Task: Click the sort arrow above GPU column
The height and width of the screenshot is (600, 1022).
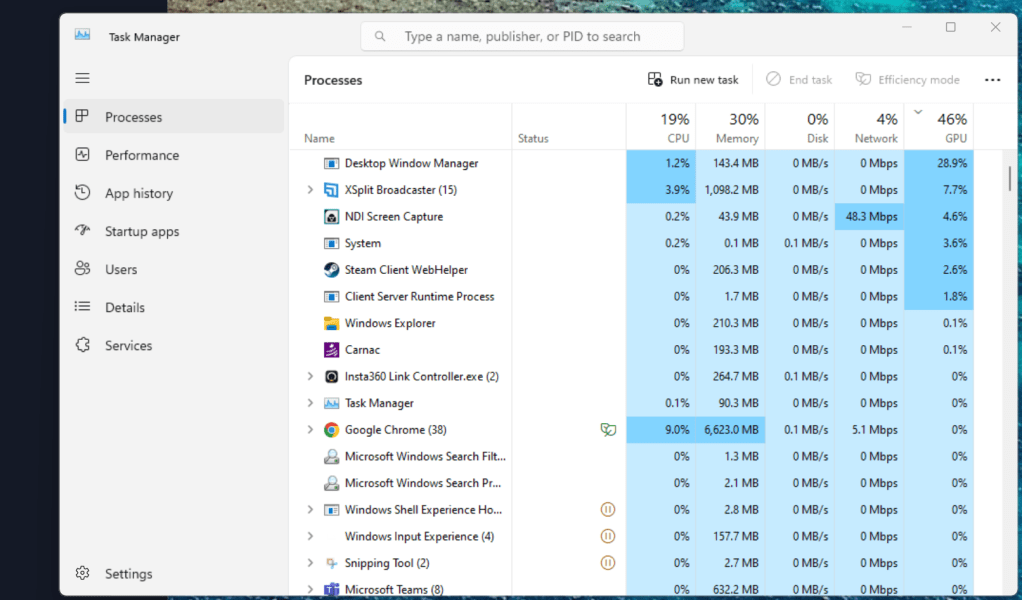Action: [x=918, y=112]
